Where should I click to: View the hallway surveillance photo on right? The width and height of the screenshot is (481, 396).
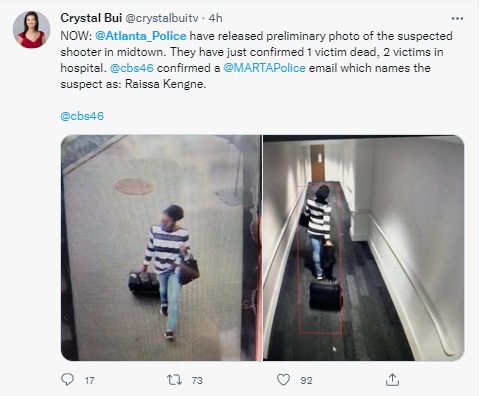363,248
